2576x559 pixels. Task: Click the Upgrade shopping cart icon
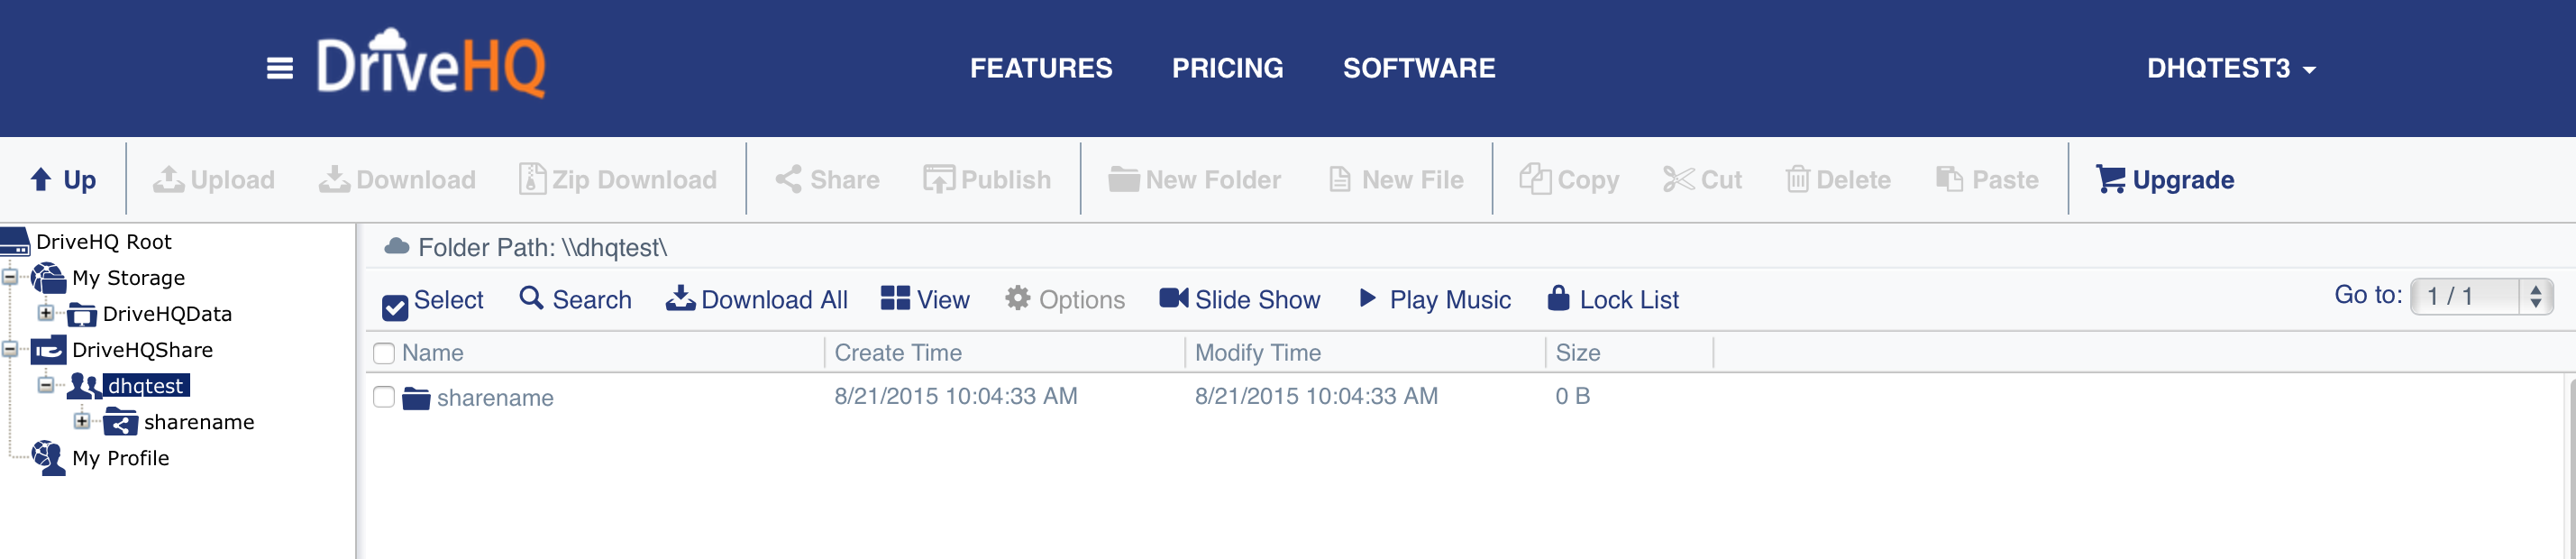tap(2110, 179)
